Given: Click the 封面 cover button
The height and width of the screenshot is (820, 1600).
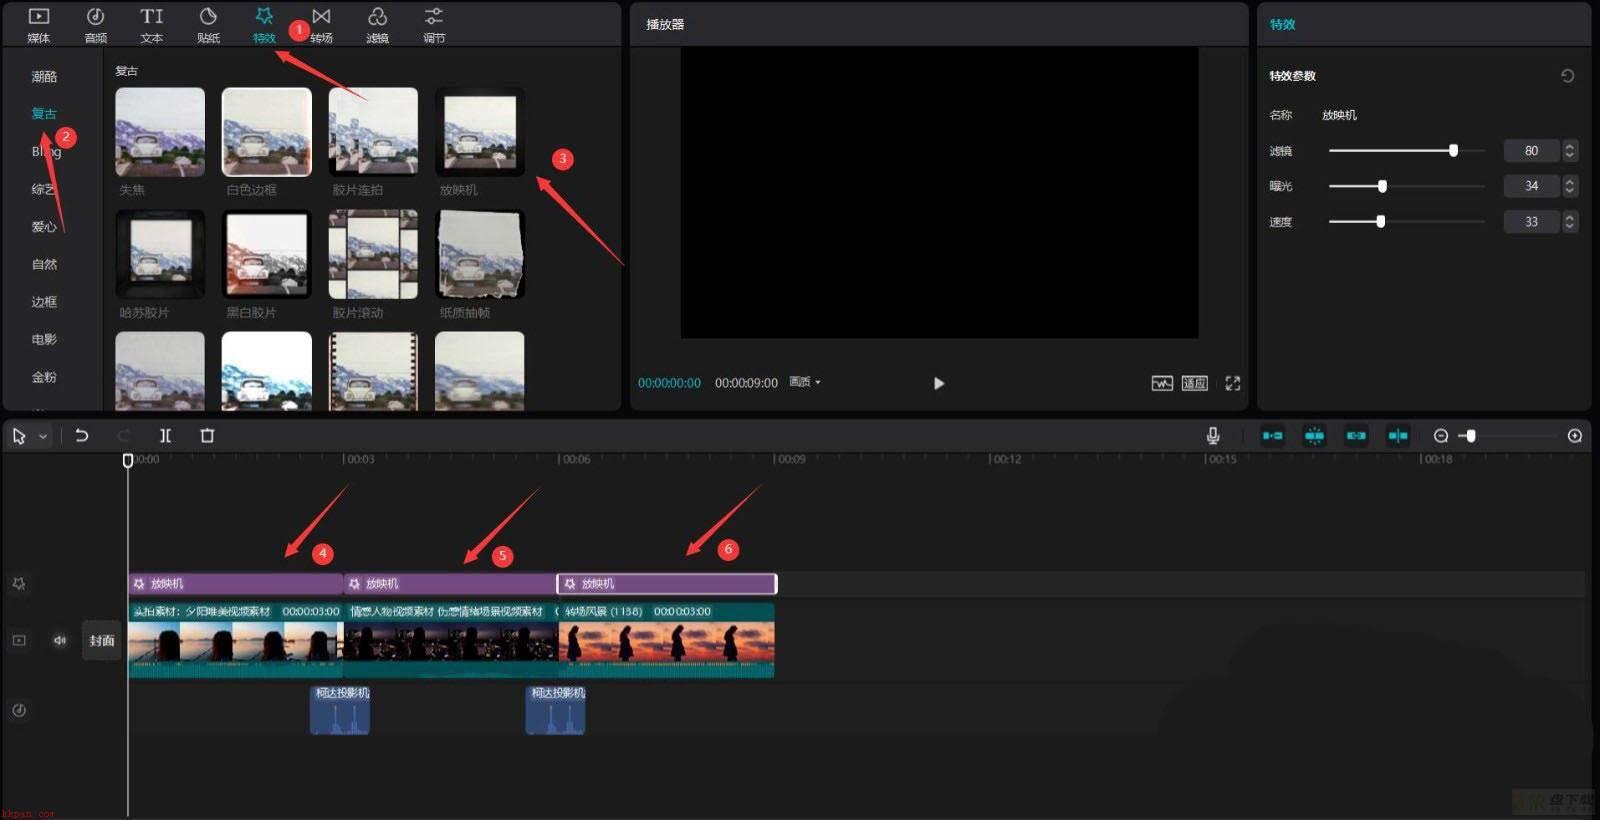Looking at the screenshot, I should 101,640.
